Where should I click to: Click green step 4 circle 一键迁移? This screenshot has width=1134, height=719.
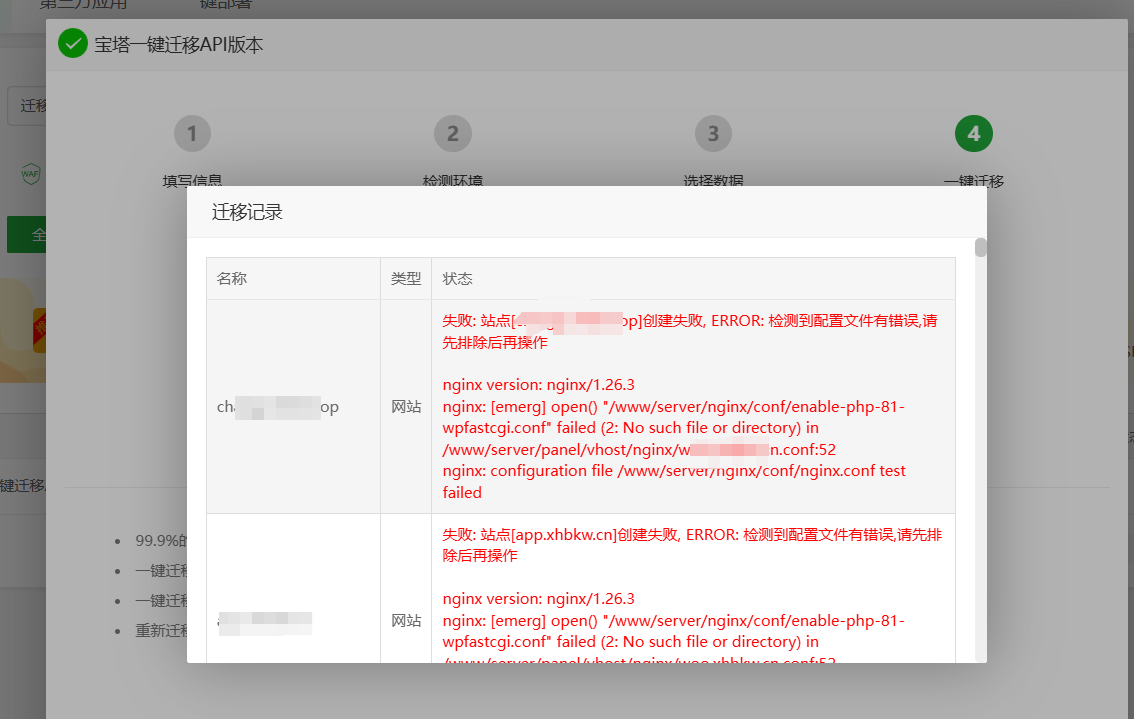pyautogui.click(x=973, y=134)
